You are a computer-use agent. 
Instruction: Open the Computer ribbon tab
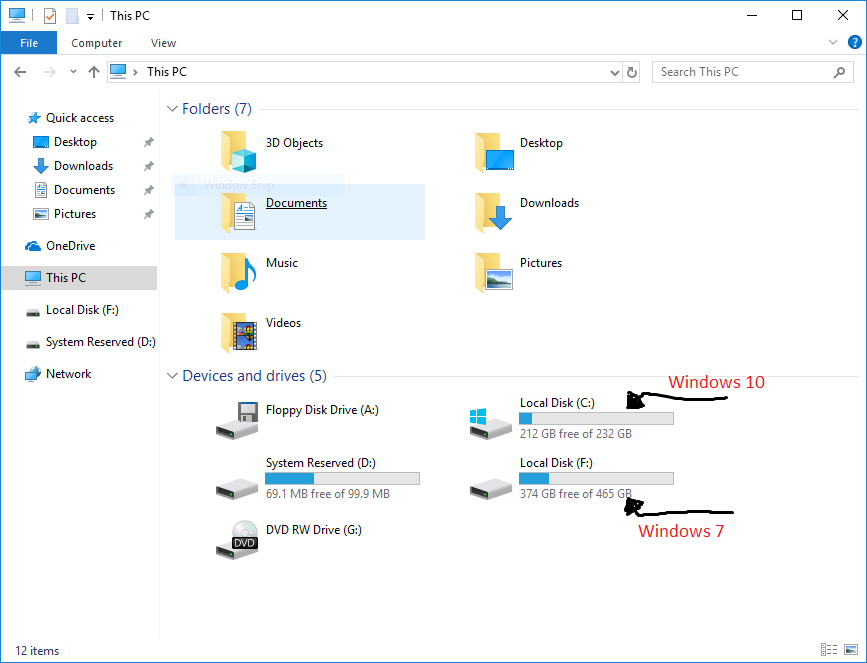(x=96, y=43)
